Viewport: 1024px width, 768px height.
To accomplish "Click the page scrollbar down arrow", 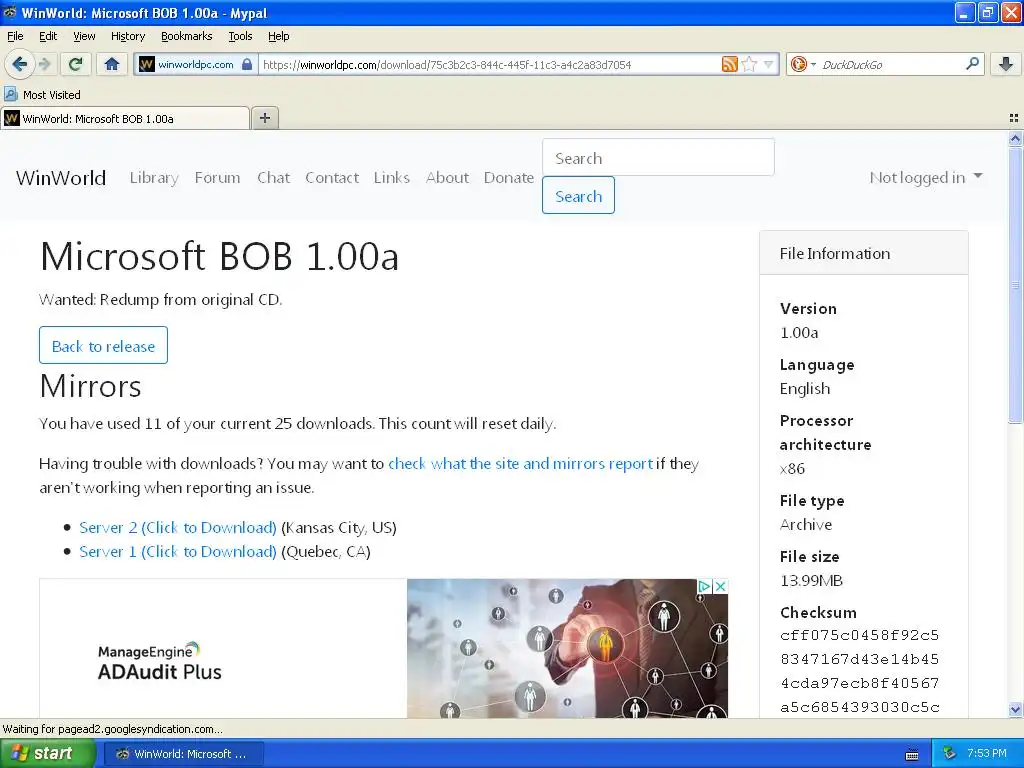I will (1015, 709).
